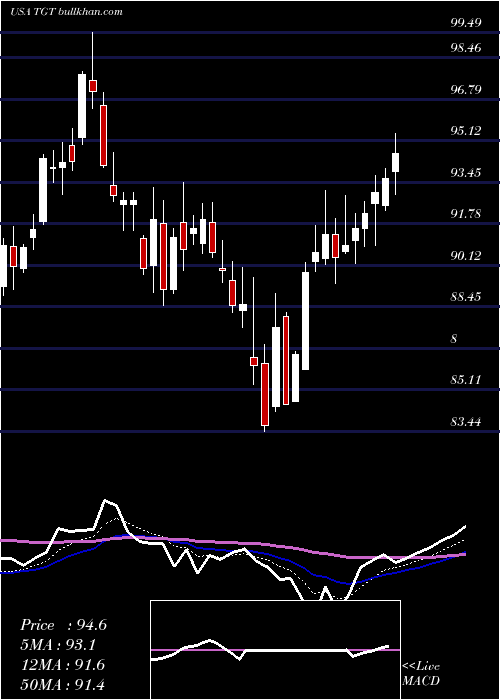Click the '12MA : 91.6' readout
The height and width of the screenshot is (700, 500).
click(63, 665)
